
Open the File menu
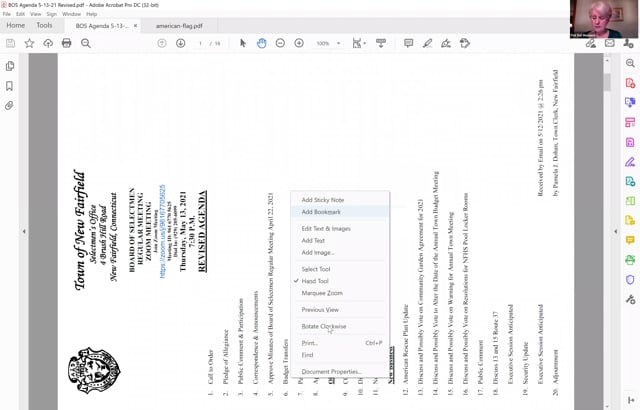7,14
